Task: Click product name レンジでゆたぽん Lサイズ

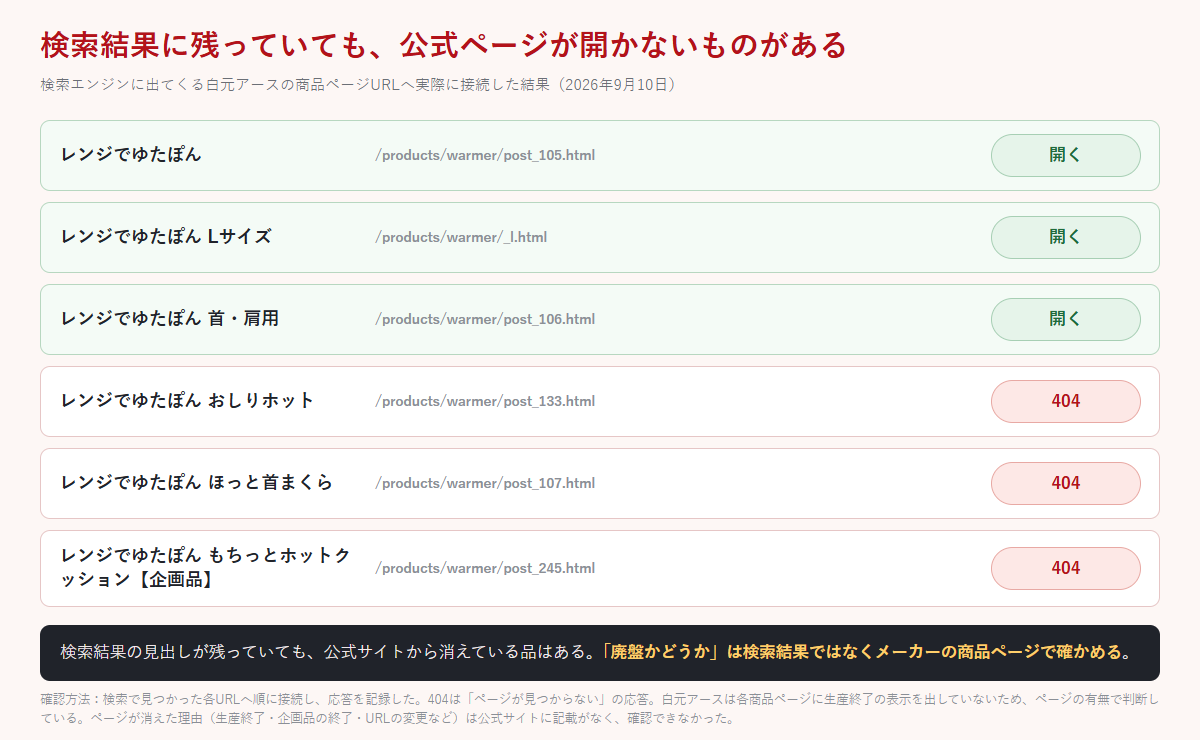Action: point(166,237)
